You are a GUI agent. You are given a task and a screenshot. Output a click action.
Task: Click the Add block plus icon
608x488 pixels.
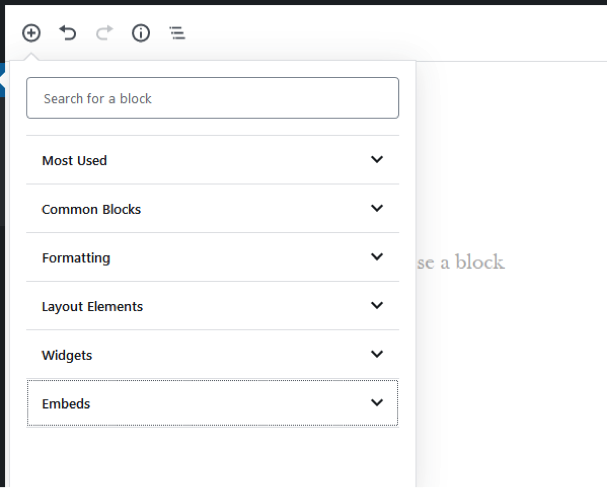point(31,33)
